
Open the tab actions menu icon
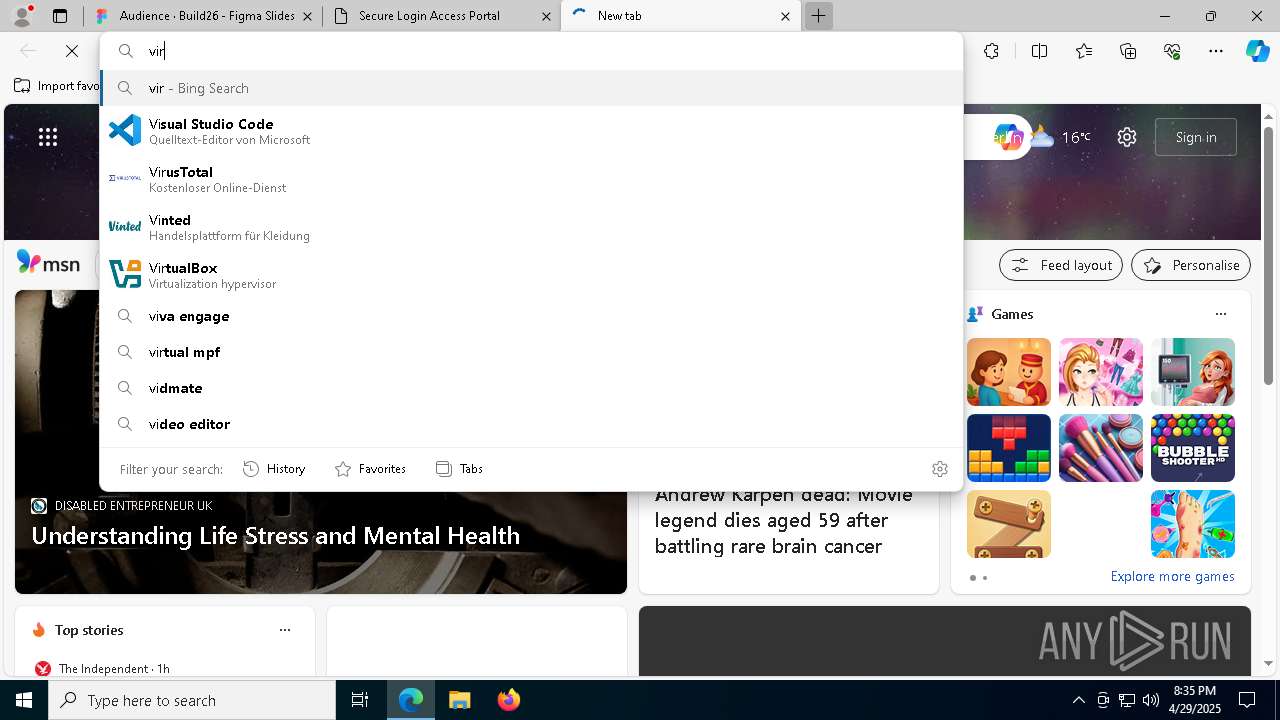point(60,16)
